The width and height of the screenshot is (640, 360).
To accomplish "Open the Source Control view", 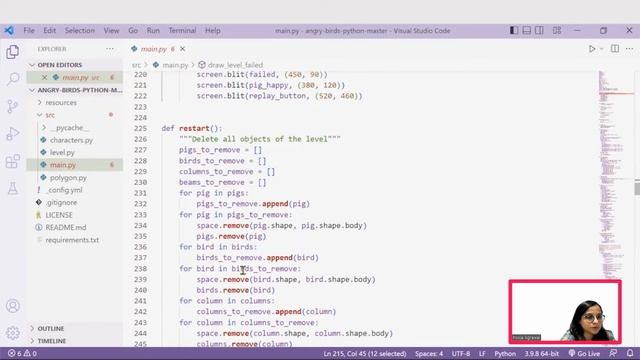I will [13, 106].
